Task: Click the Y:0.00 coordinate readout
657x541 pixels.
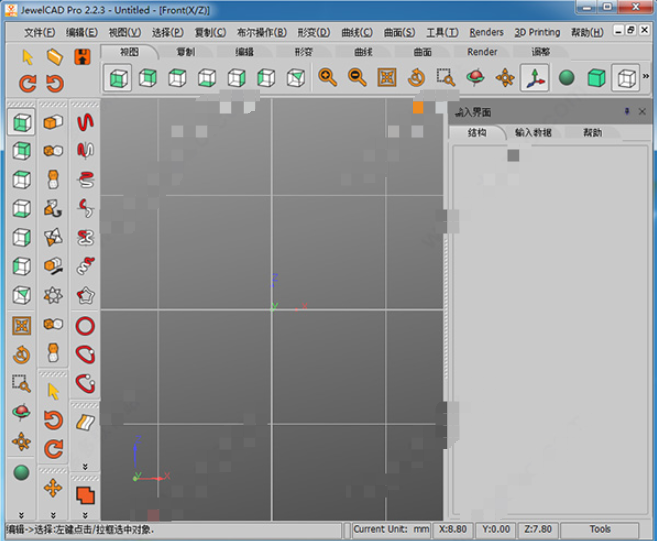Action: [x=496, y=529]
